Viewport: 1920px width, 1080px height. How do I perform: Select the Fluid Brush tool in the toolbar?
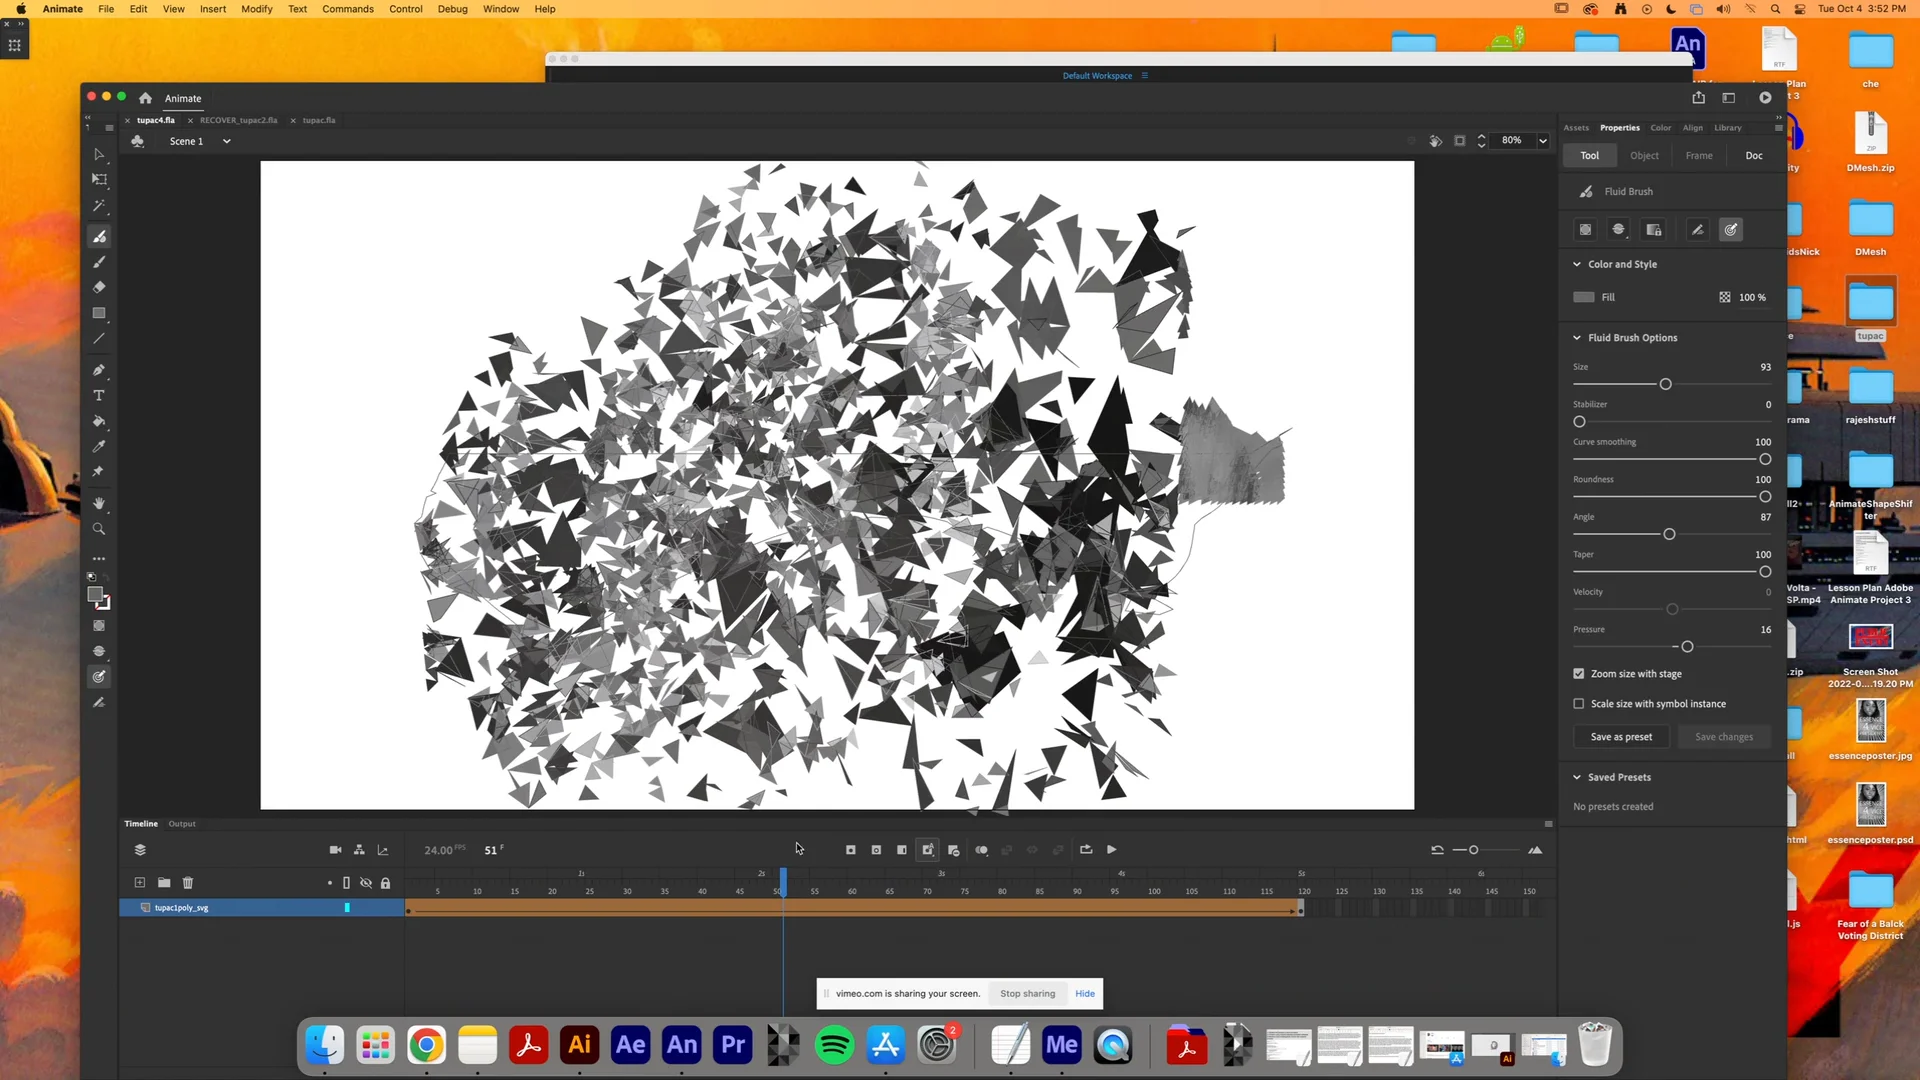(99, 237)
